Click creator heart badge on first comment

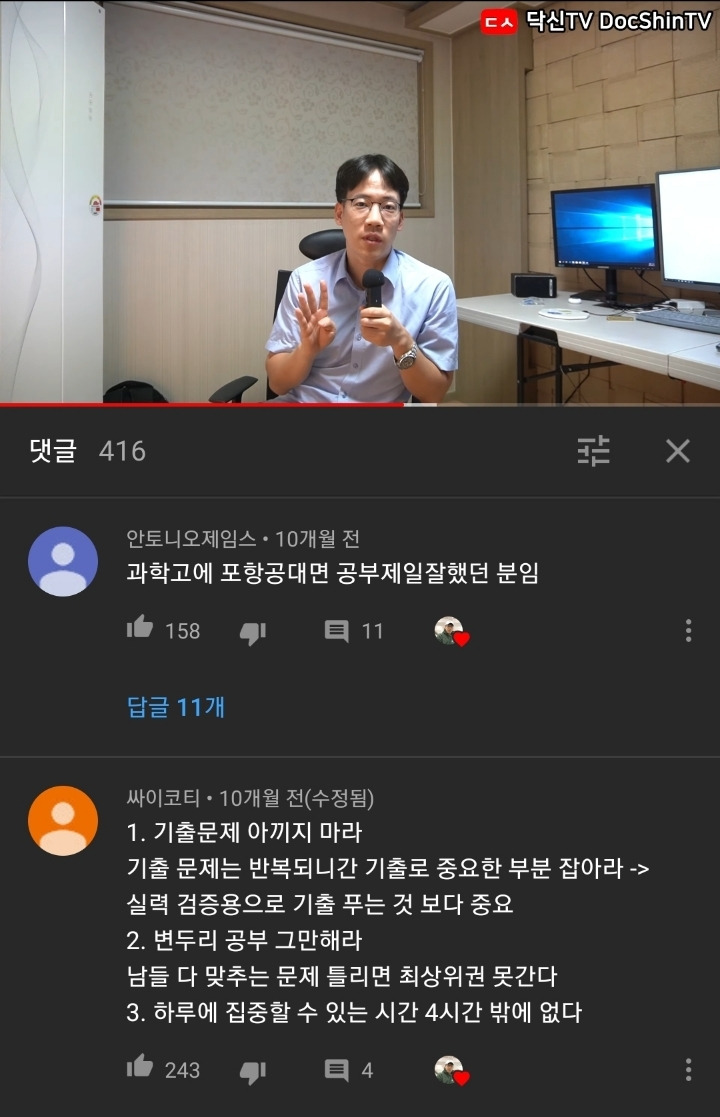tap(452, 631)
